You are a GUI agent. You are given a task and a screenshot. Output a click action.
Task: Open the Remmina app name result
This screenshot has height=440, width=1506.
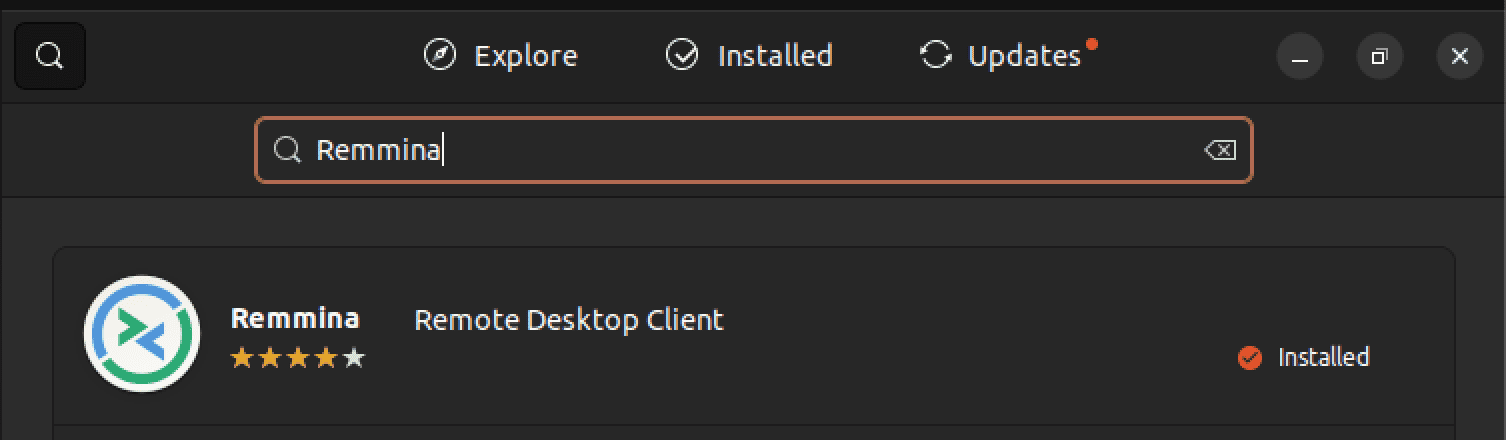coord(295,319)
